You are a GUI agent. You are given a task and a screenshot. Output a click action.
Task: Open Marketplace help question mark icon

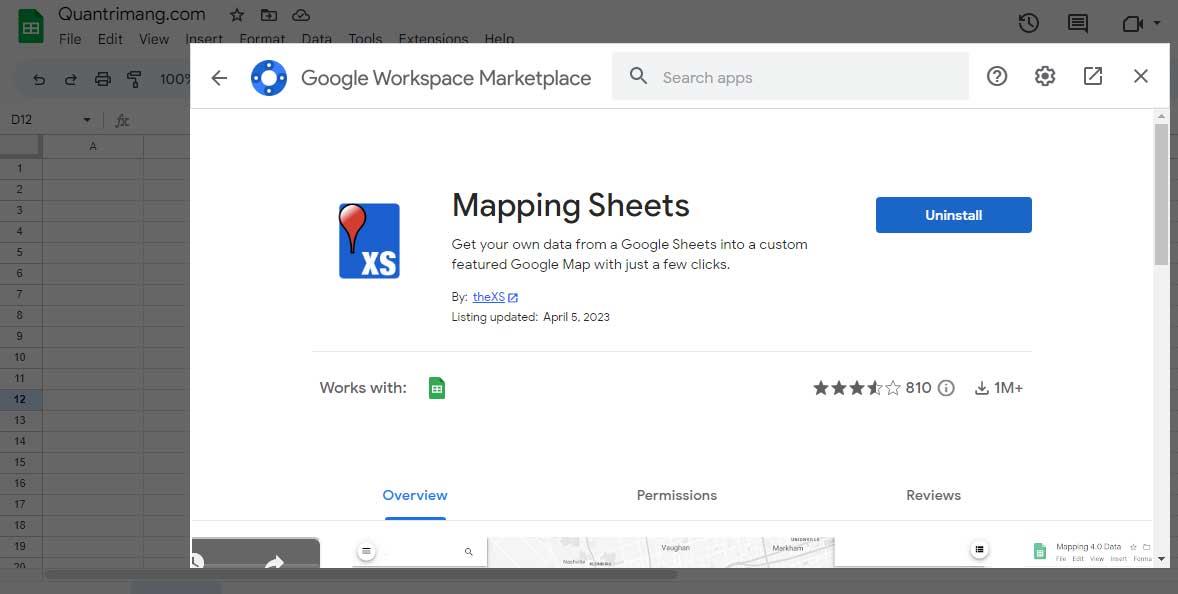click(x=997, y=76)
